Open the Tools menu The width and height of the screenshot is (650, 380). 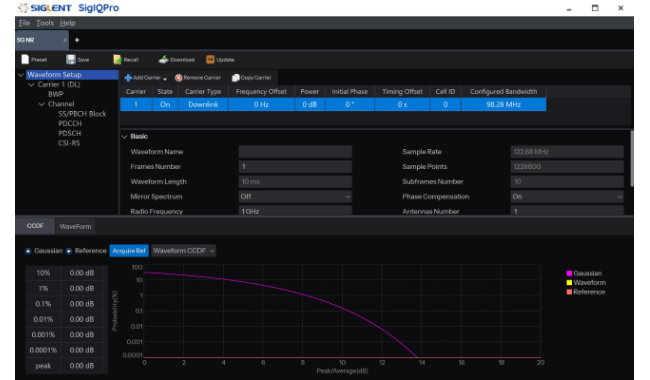(x=45, y=23)
